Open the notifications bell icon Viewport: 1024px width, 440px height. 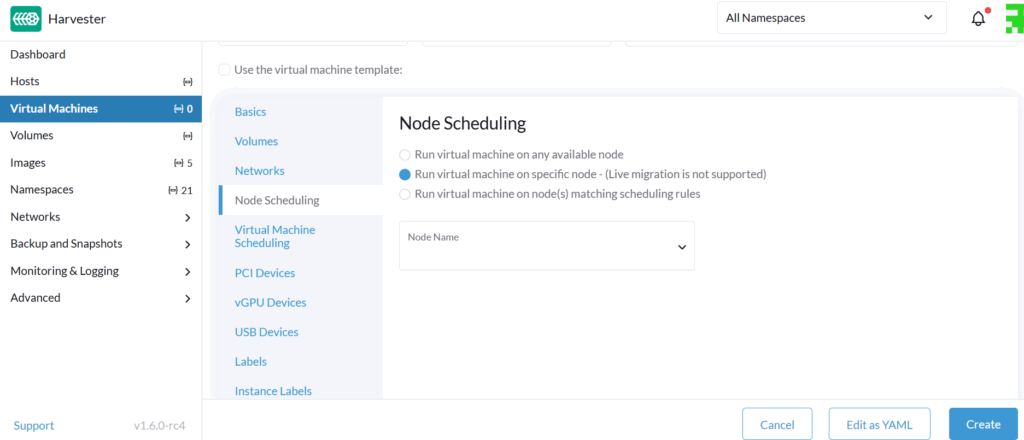978,18
